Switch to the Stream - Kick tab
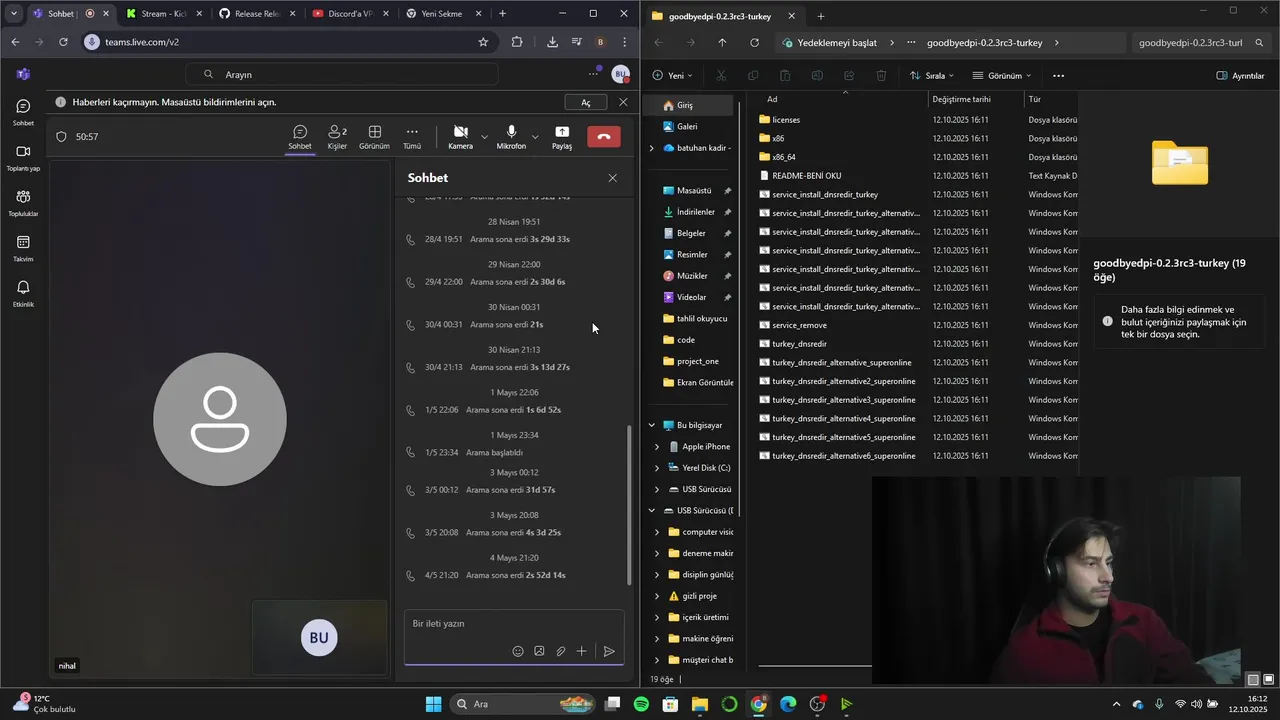The image size is (1280, 720). click(x=163, y=14)
